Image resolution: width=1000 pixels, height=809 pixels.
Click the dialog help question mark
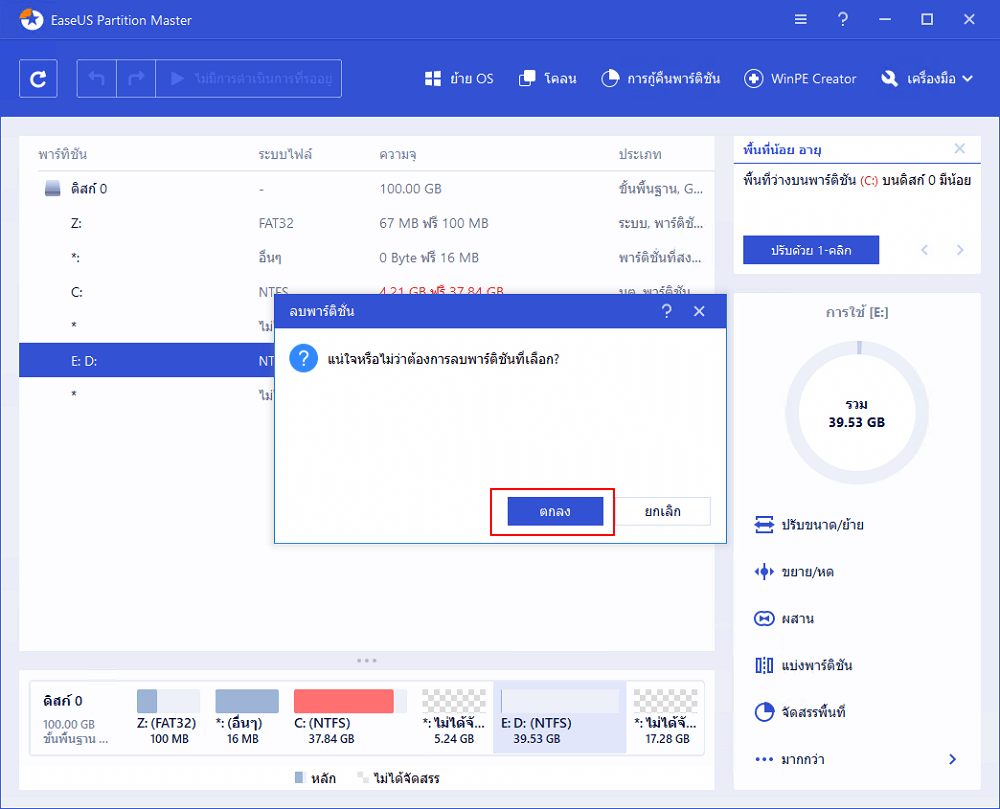[x=666, y=311]
